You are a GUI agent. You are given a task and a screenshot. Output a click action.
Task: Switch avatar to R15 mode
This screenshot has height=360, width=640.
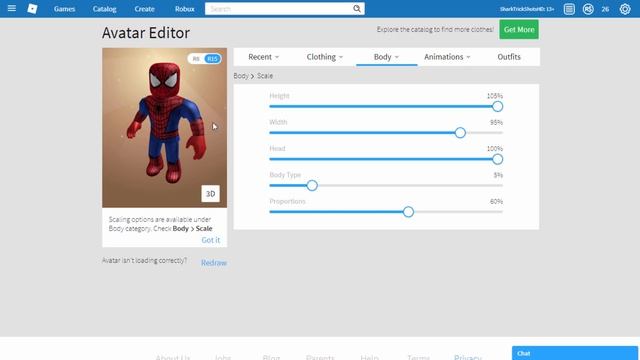pyautogui.click(x=212, y=59)
